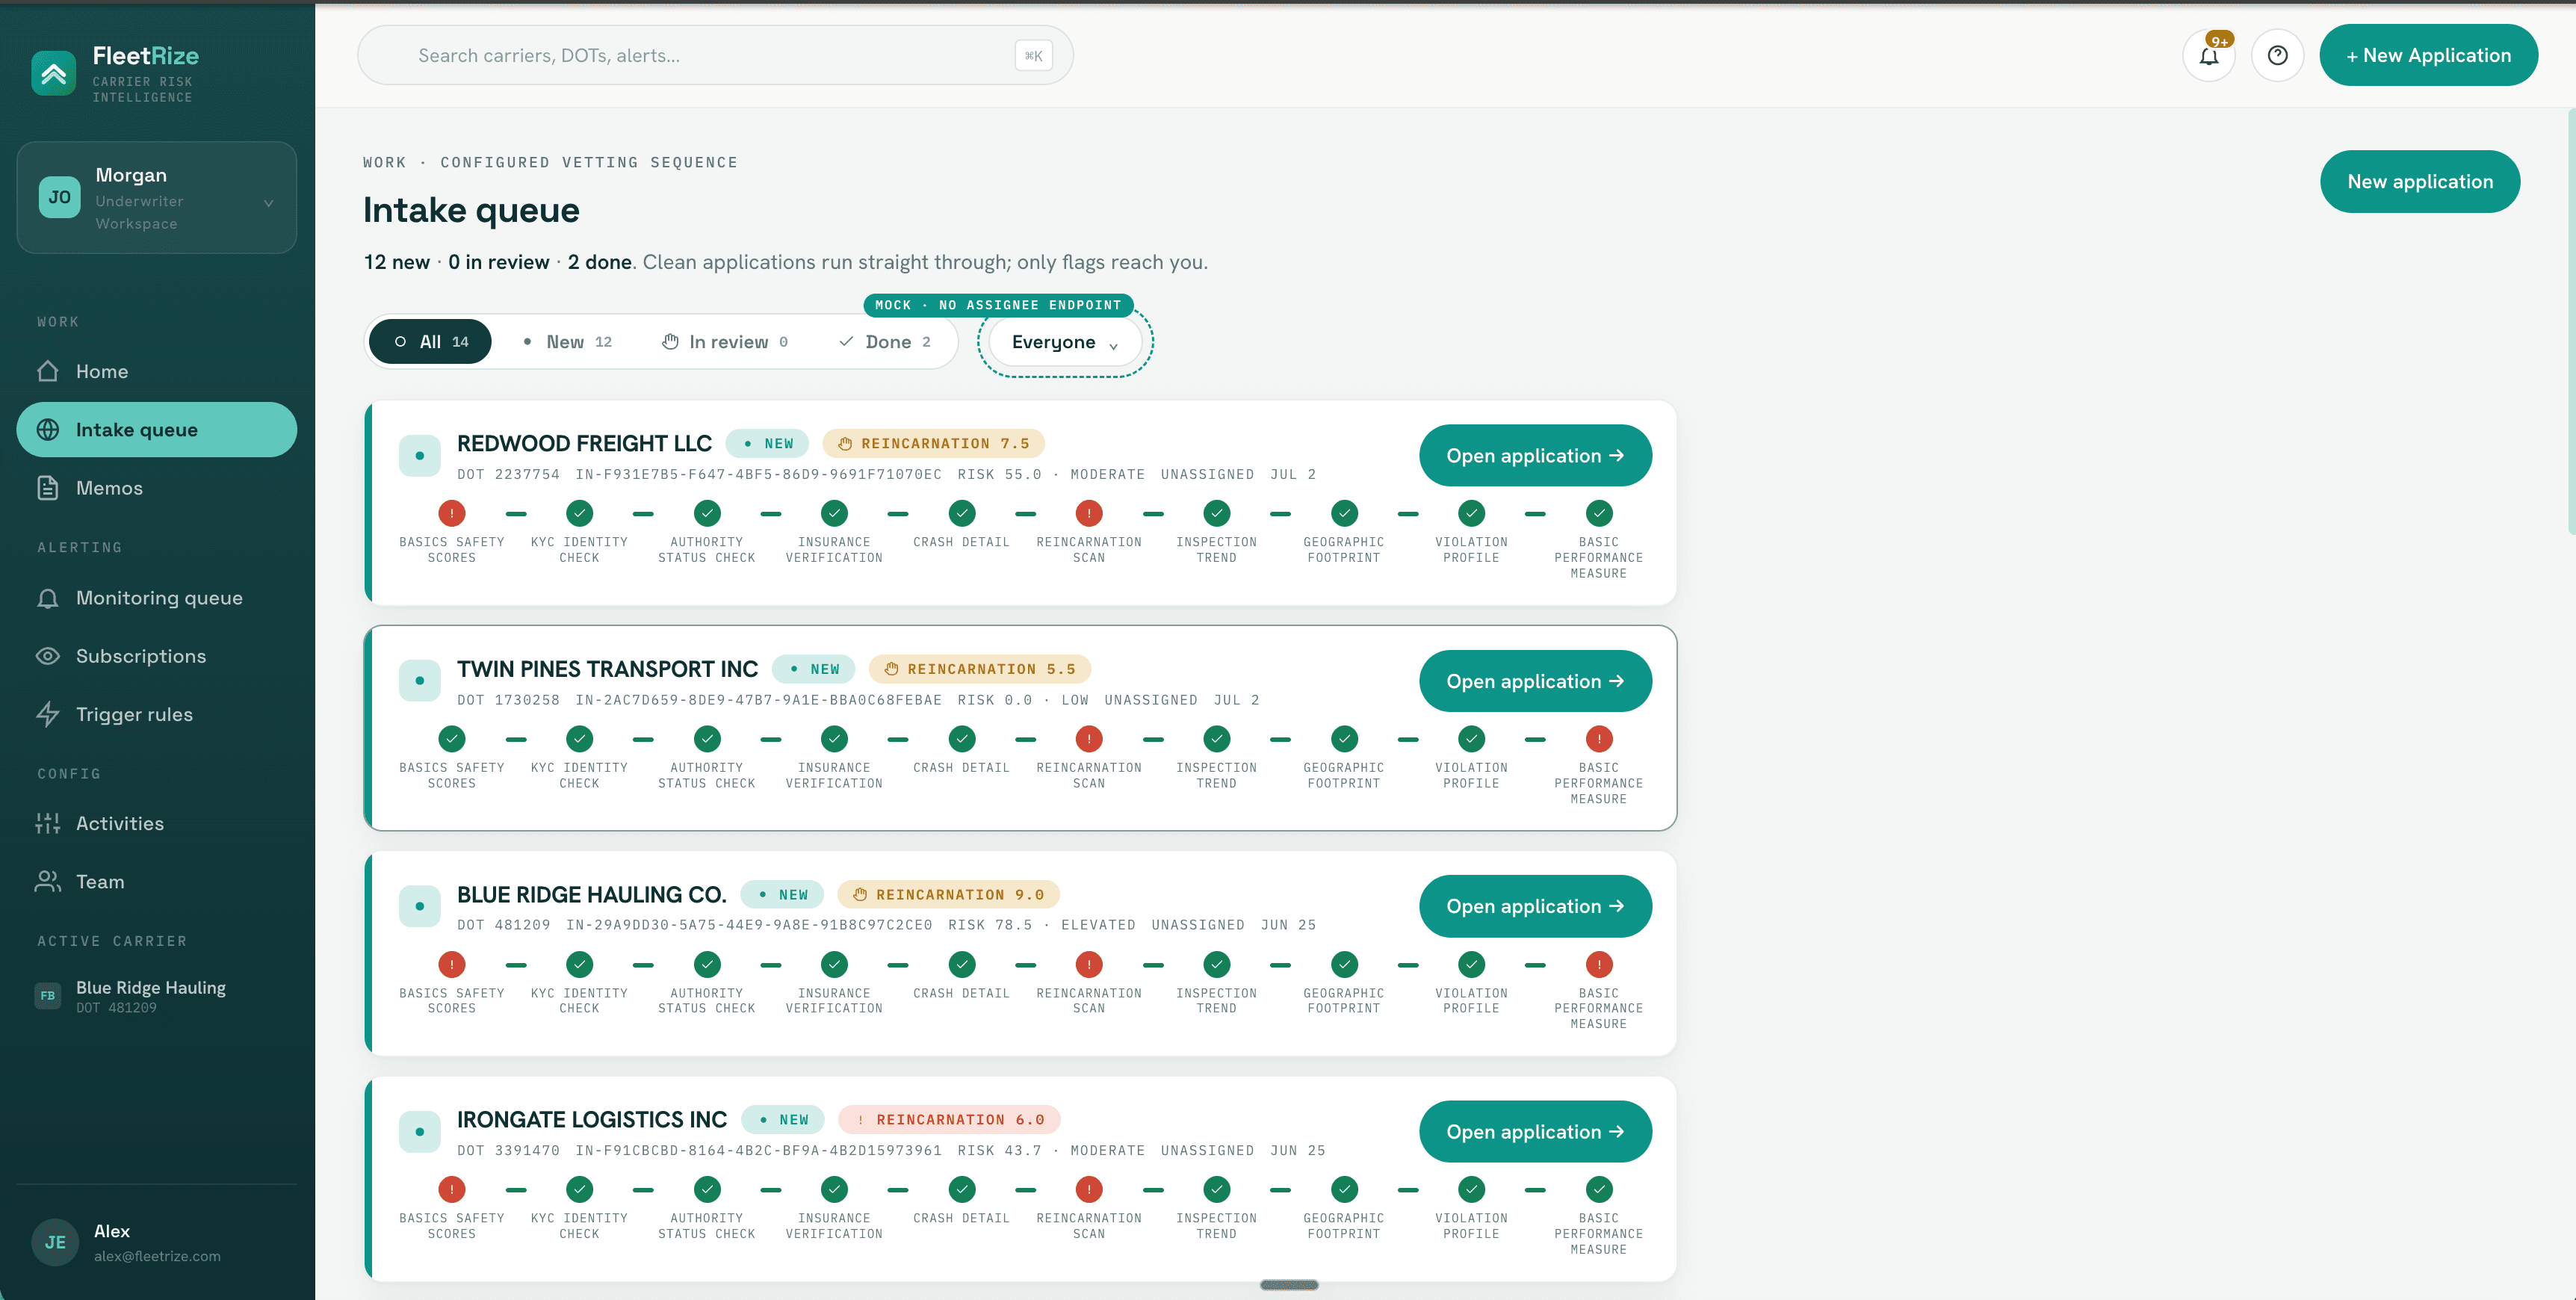
Task: Click the horizontal scrollbar at page bottom
Action: [1289, 1285]
